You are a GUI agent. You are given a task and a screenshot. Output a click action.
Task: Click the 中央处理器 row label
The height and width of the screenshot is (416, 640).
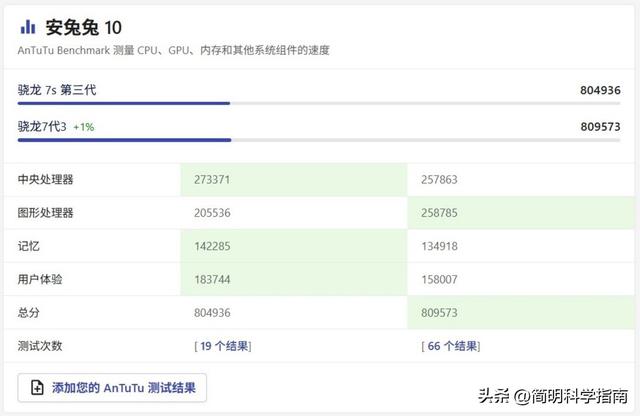click(45, 180)
